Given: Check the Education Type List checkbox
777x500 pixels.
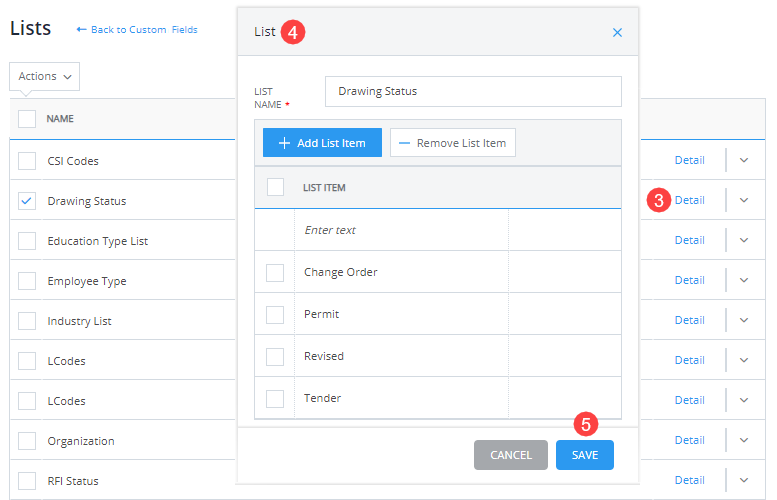Looking at the screenshot, I should (27, 241).
